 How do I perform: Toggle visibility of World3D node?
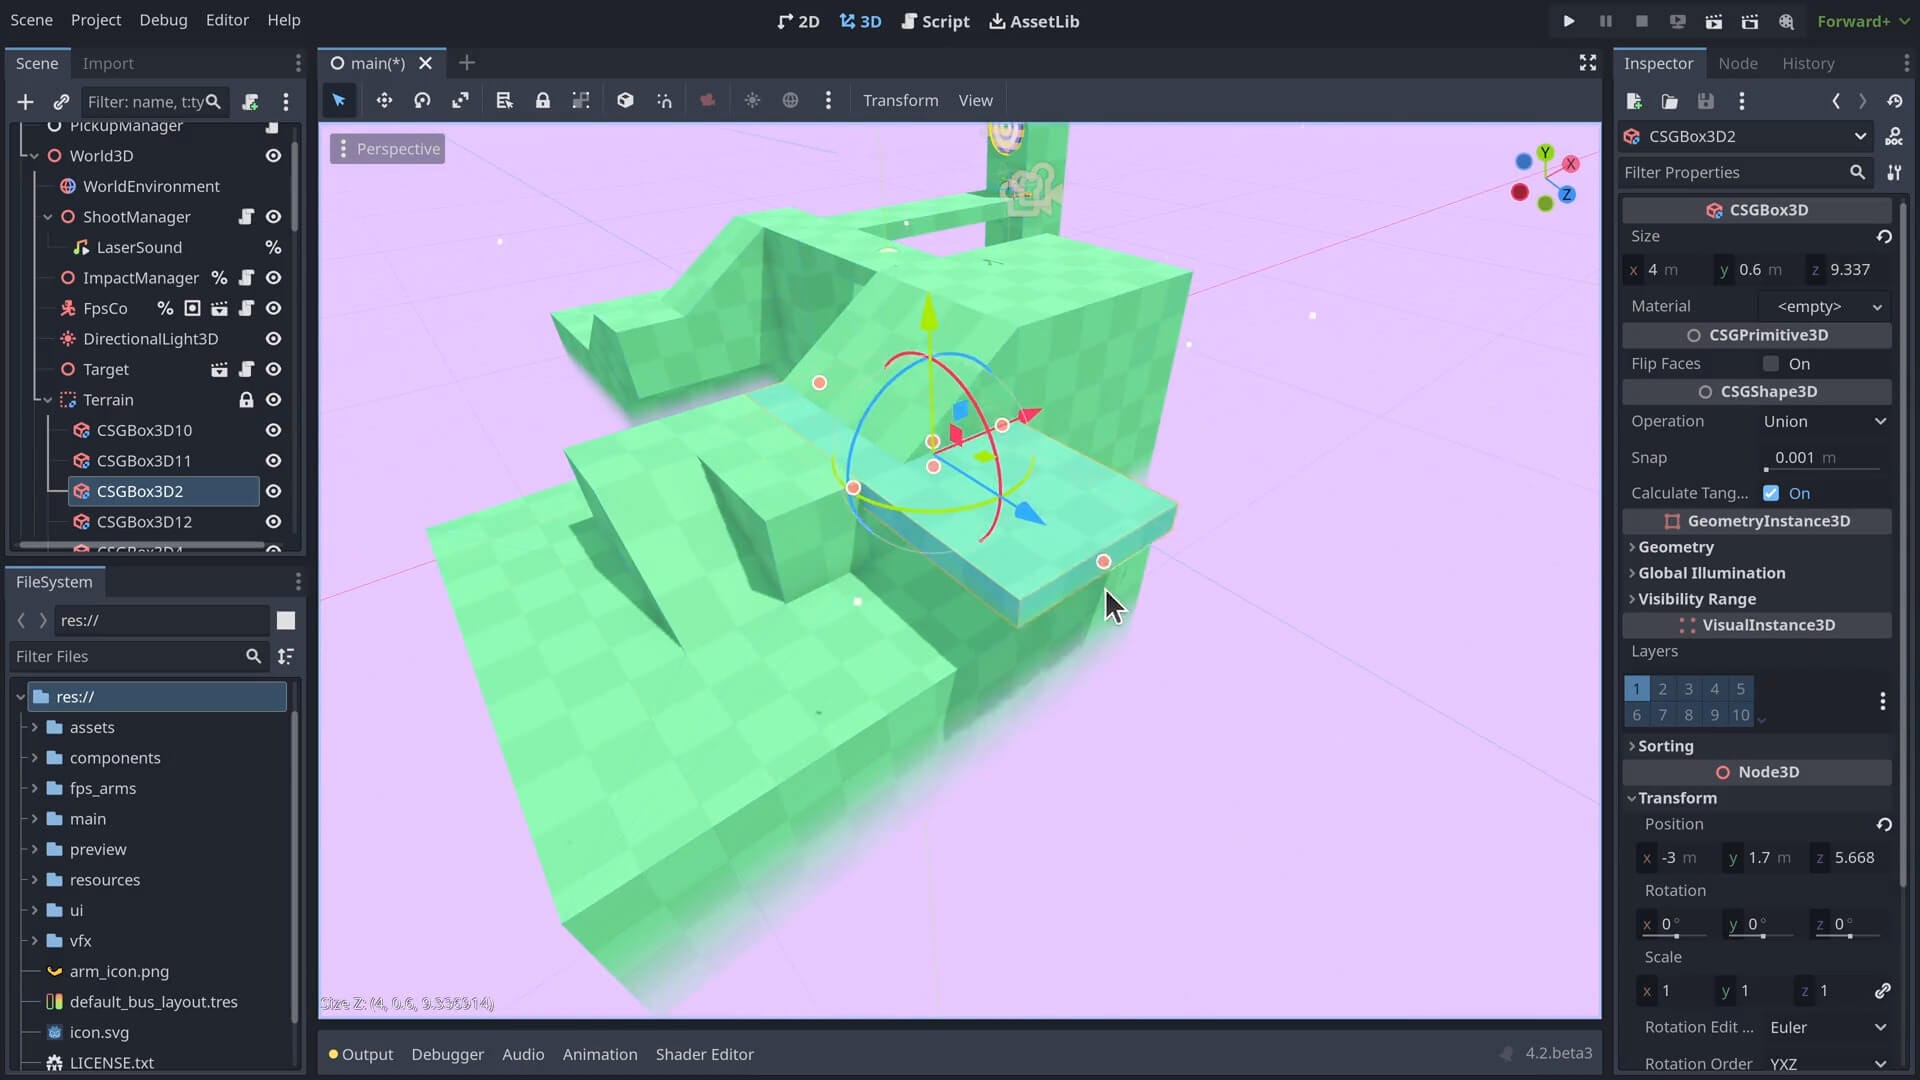point(274,156)
